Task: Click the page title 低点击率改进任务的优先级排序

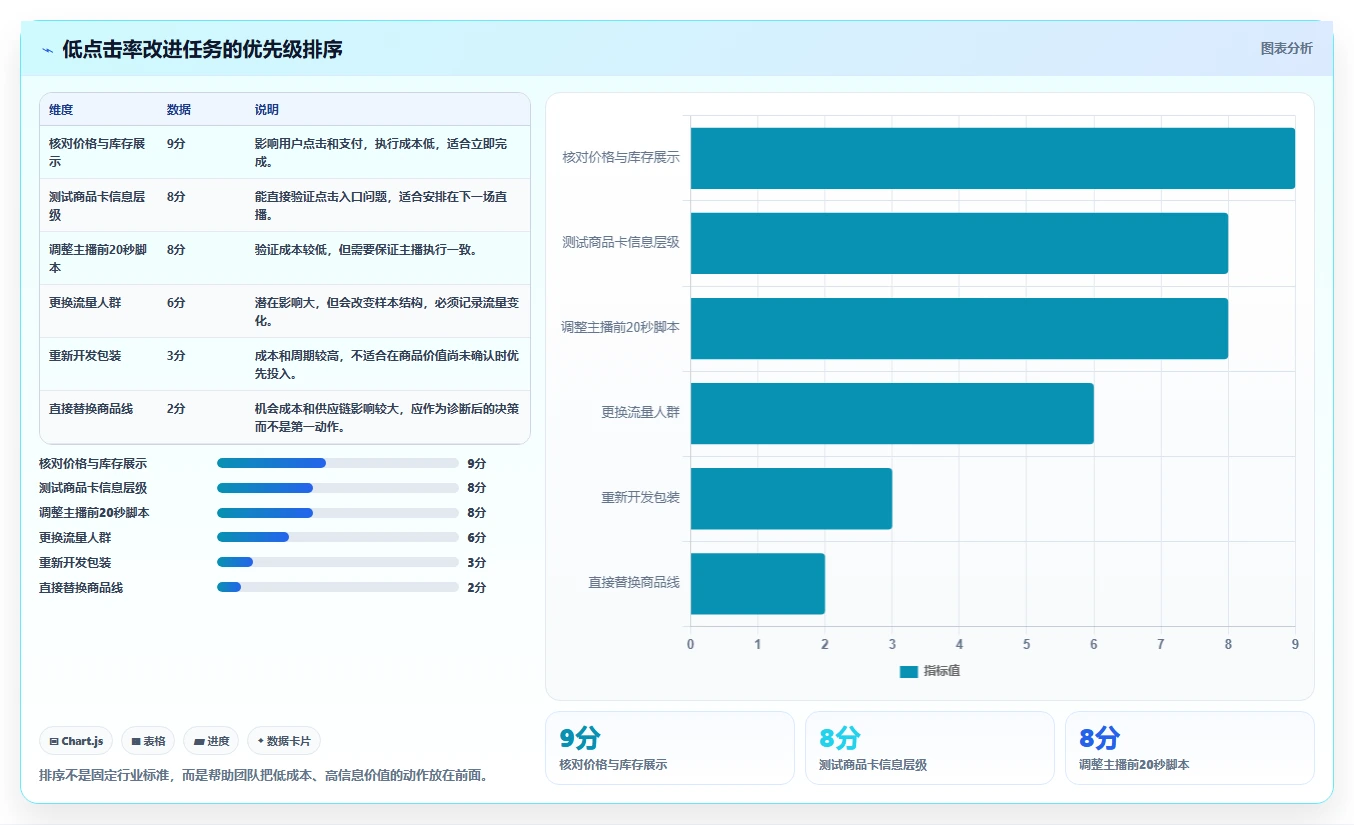Action: 202,49
